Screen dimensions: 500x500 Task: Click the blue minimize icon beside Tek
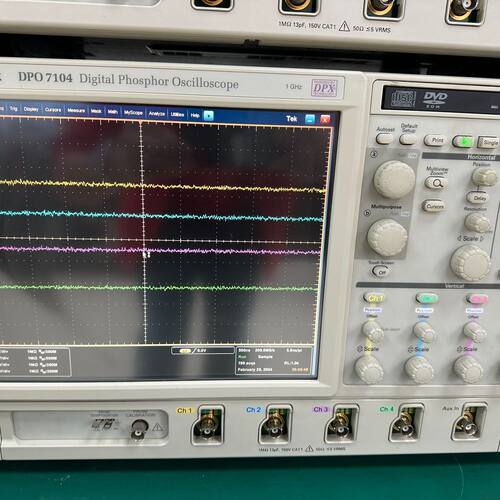pyautogui.click(x=310, y=119)
